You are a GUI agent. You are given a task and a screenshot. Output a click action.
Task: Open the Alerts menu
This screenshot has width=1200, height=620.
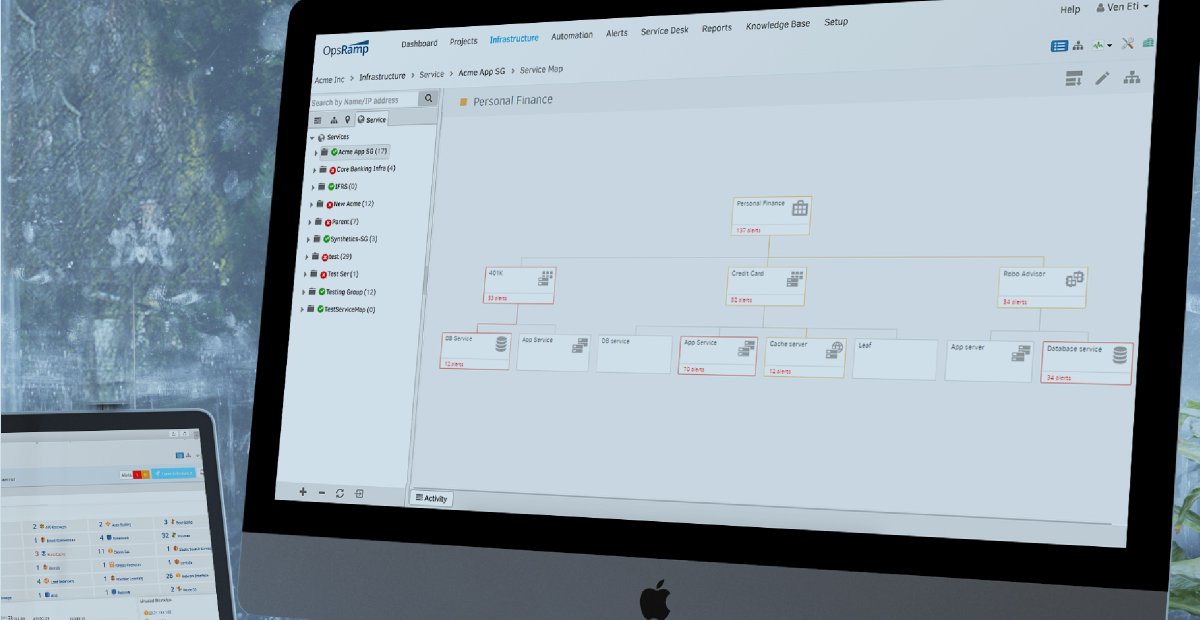point(617,33)
